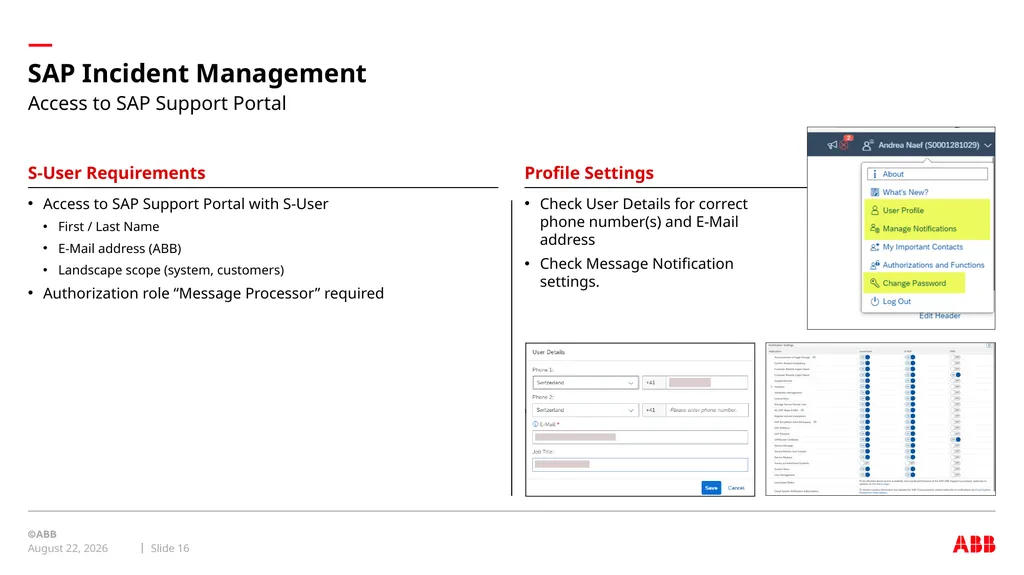Click the ABB logo in slide footer
This screenshot has width=1024, height=575.
click(974, 544)
